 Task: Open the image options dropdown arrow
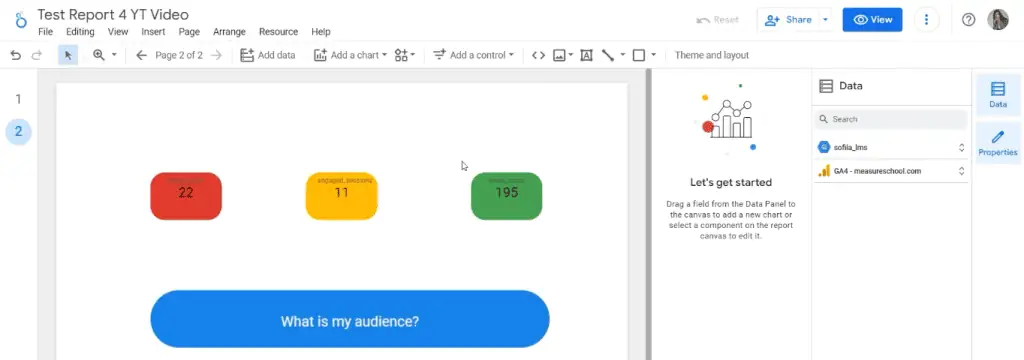coord(571,56)
